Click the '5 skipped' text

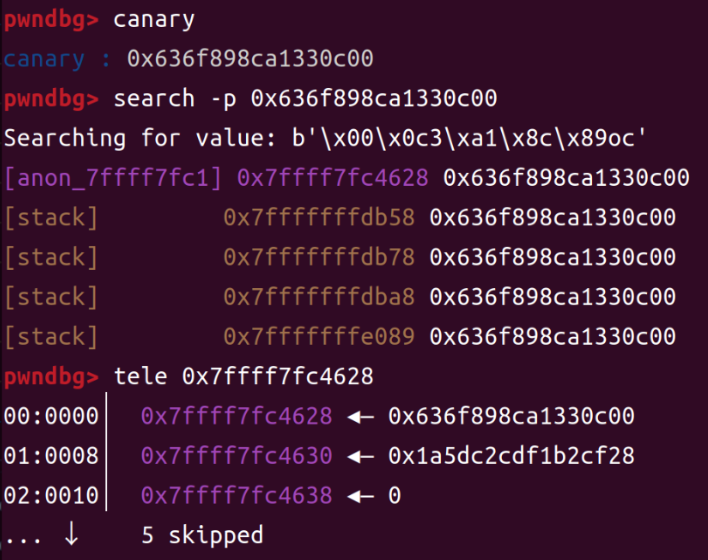[203, 535]
